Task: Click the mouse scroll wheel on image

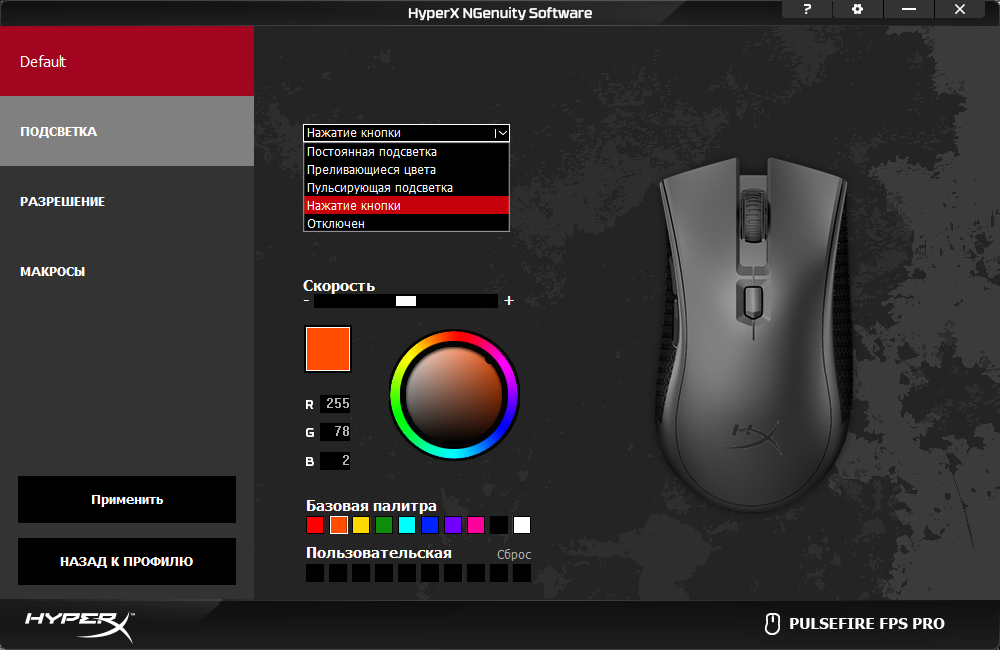Action: (753, 215)
